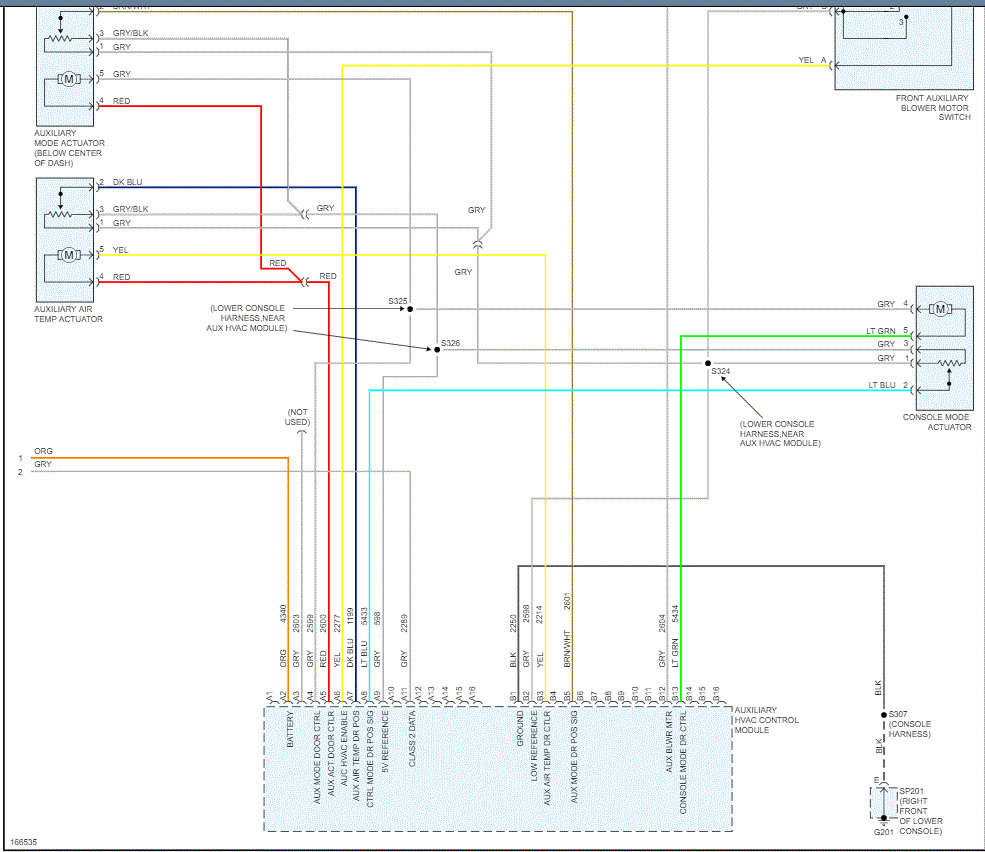
Task: Click the G201 ground symbol
Action: [883, 820]
